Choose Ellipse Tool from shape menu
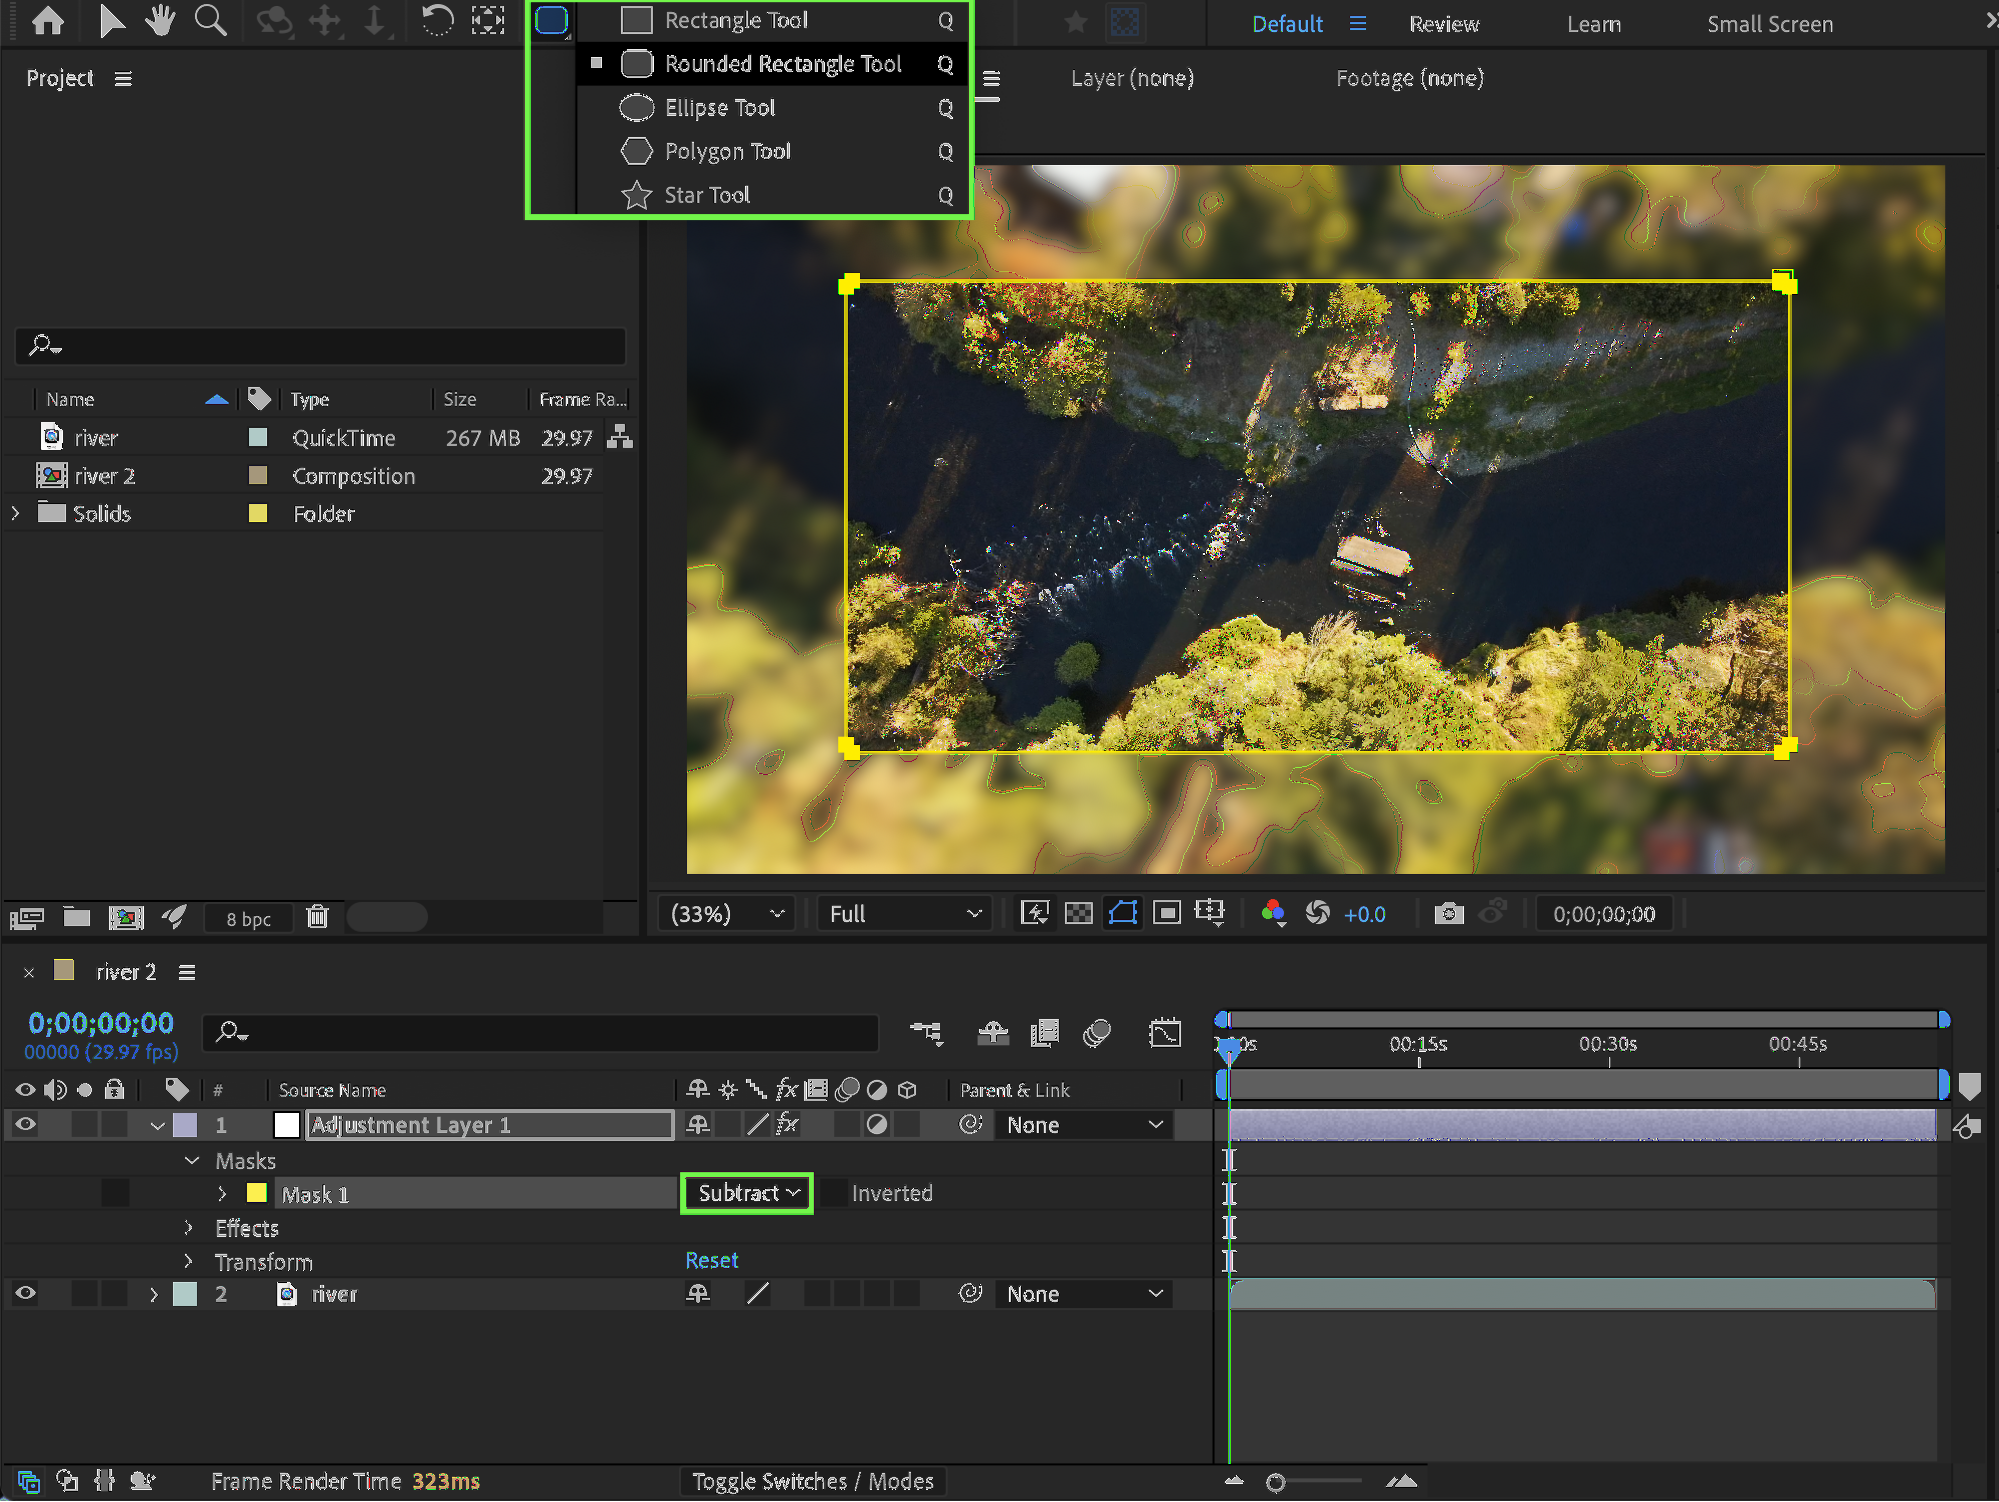Viewport: 1999px width, 1502px height. (719, 108)
